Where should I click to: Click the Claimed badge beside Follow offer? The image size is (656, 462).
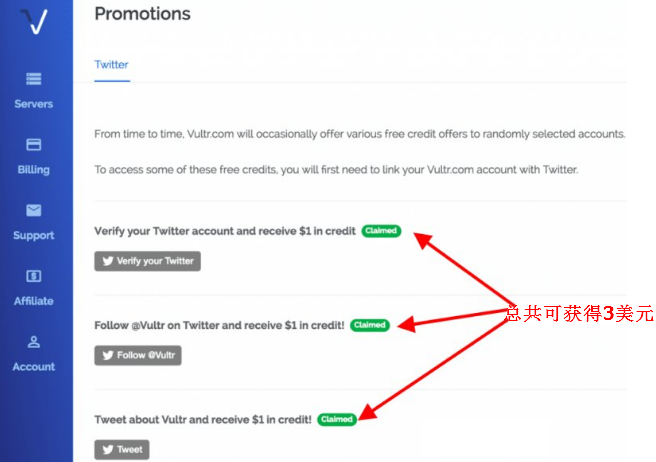pos(369,325)
